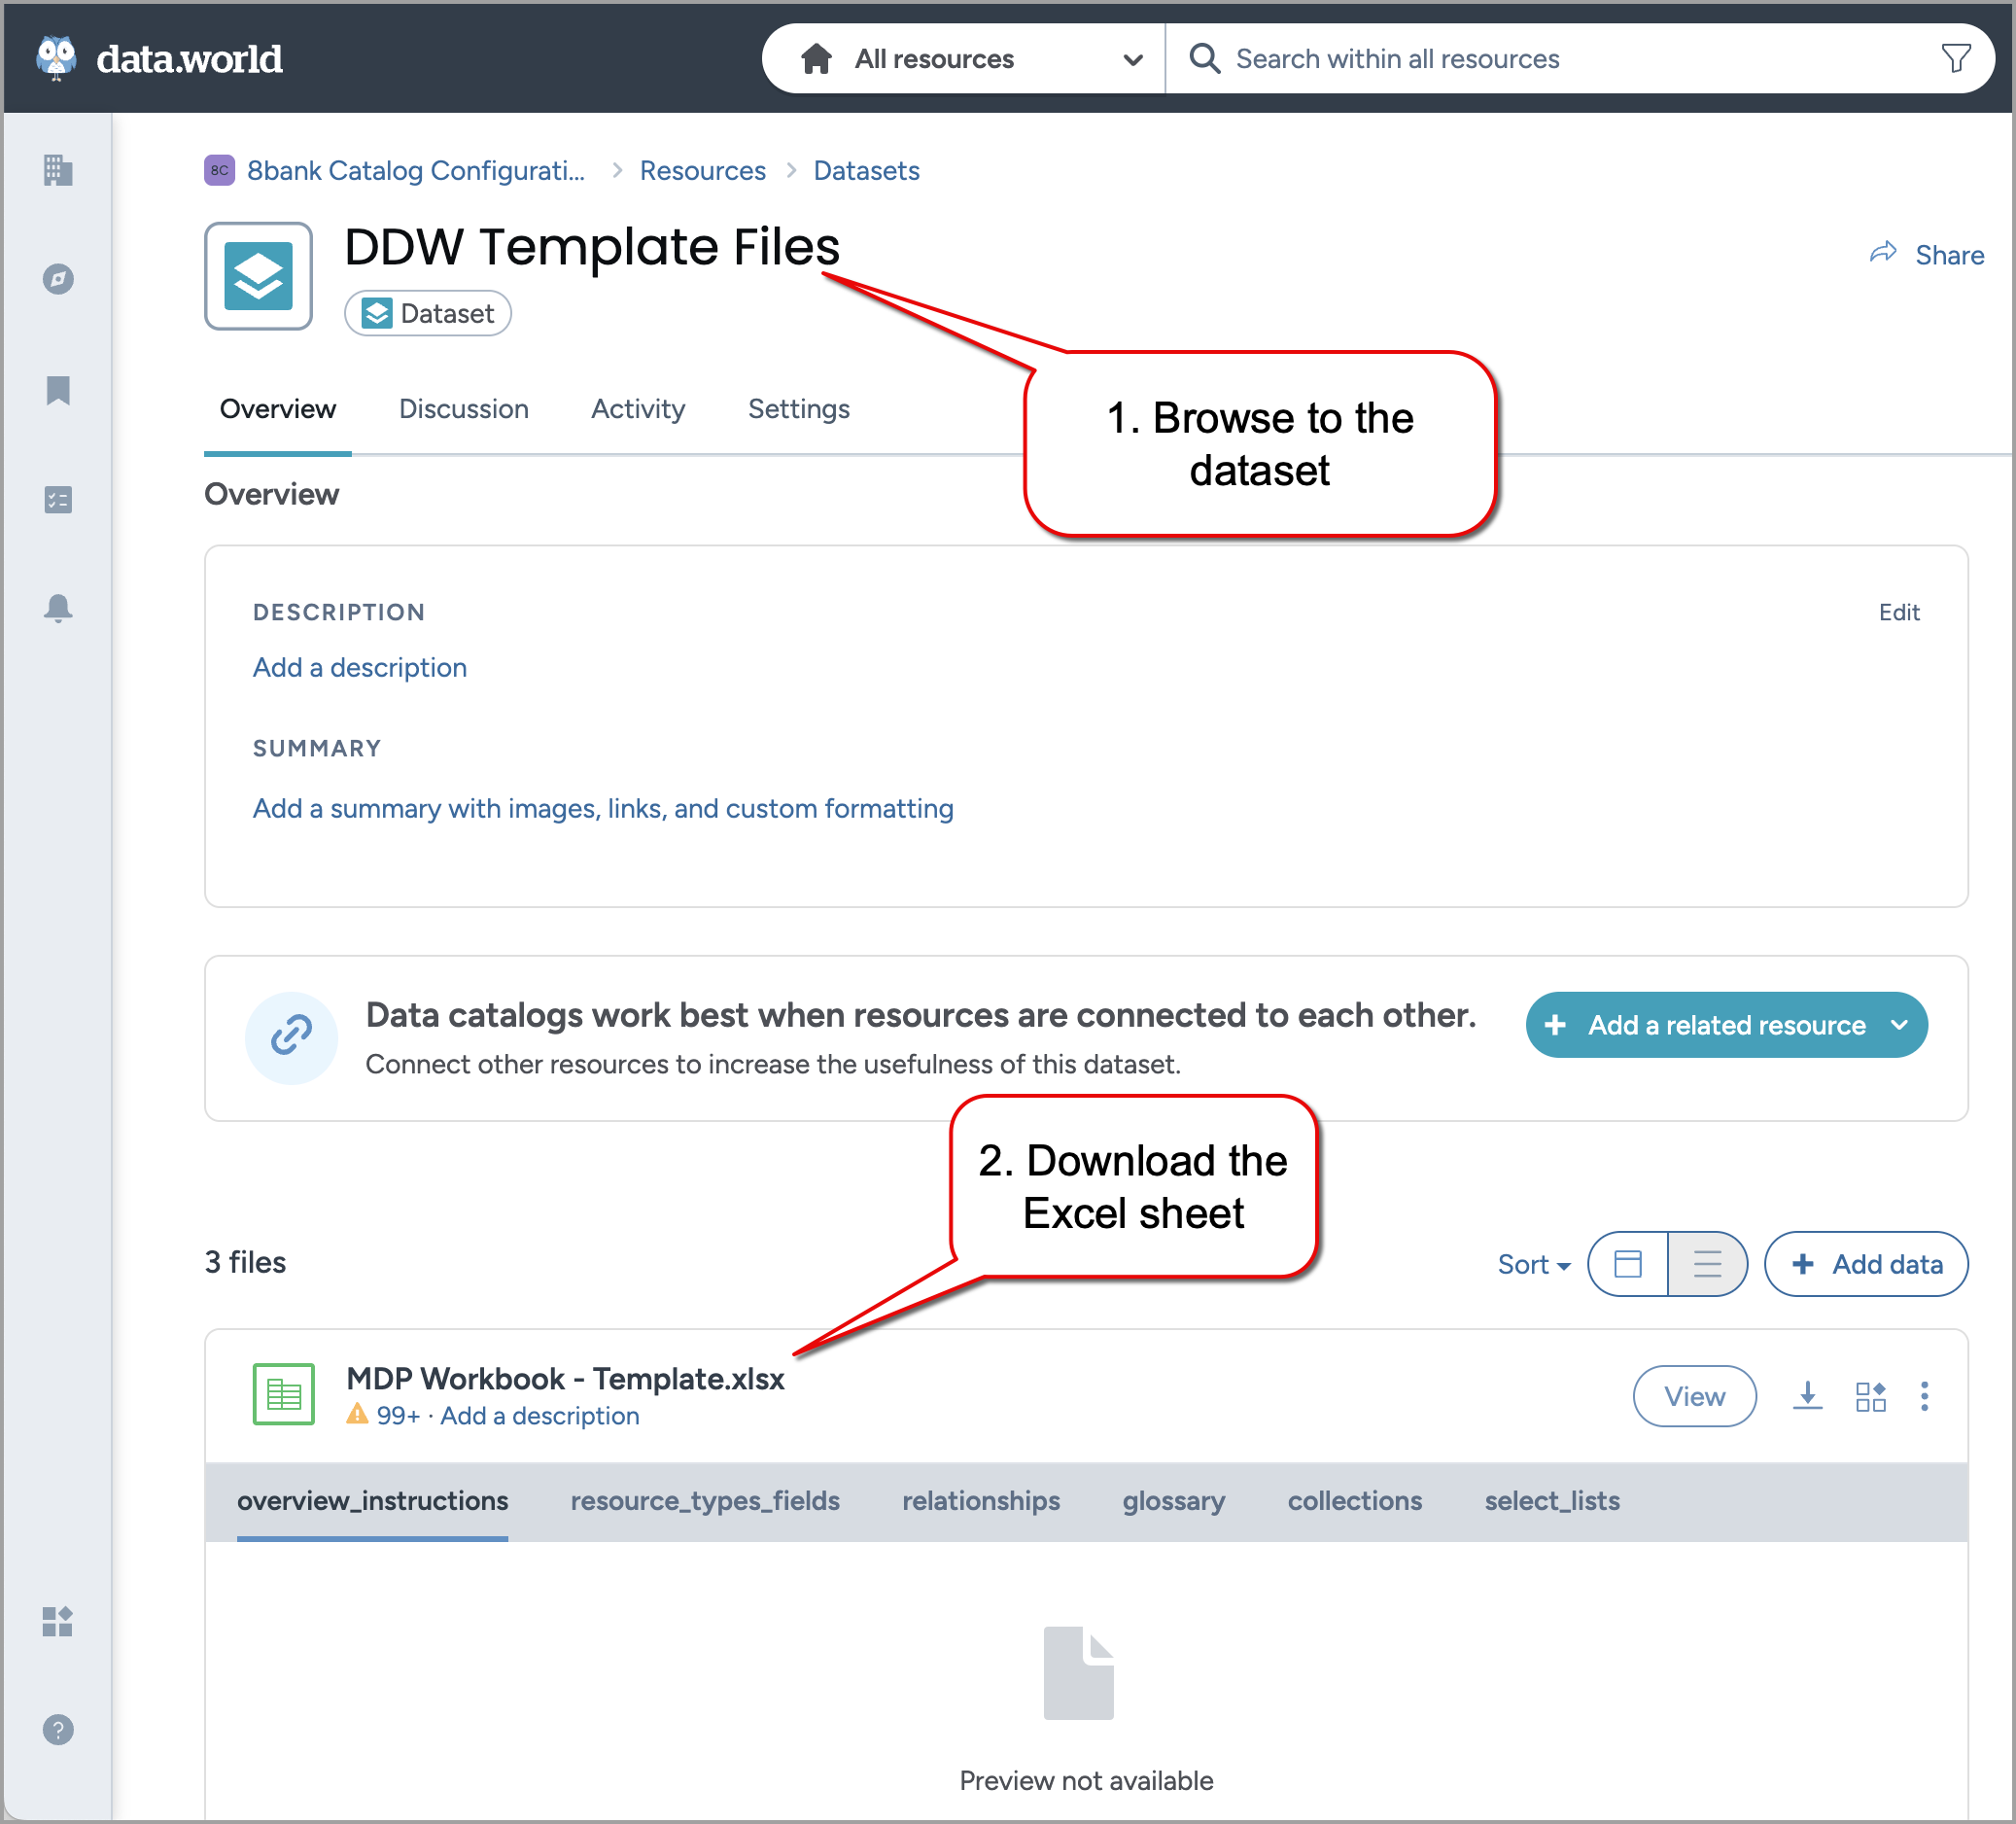The width and height of the screenshot is (2016, 1824).
Task: Switch to compact list file view
Action: [1707, 1264]
